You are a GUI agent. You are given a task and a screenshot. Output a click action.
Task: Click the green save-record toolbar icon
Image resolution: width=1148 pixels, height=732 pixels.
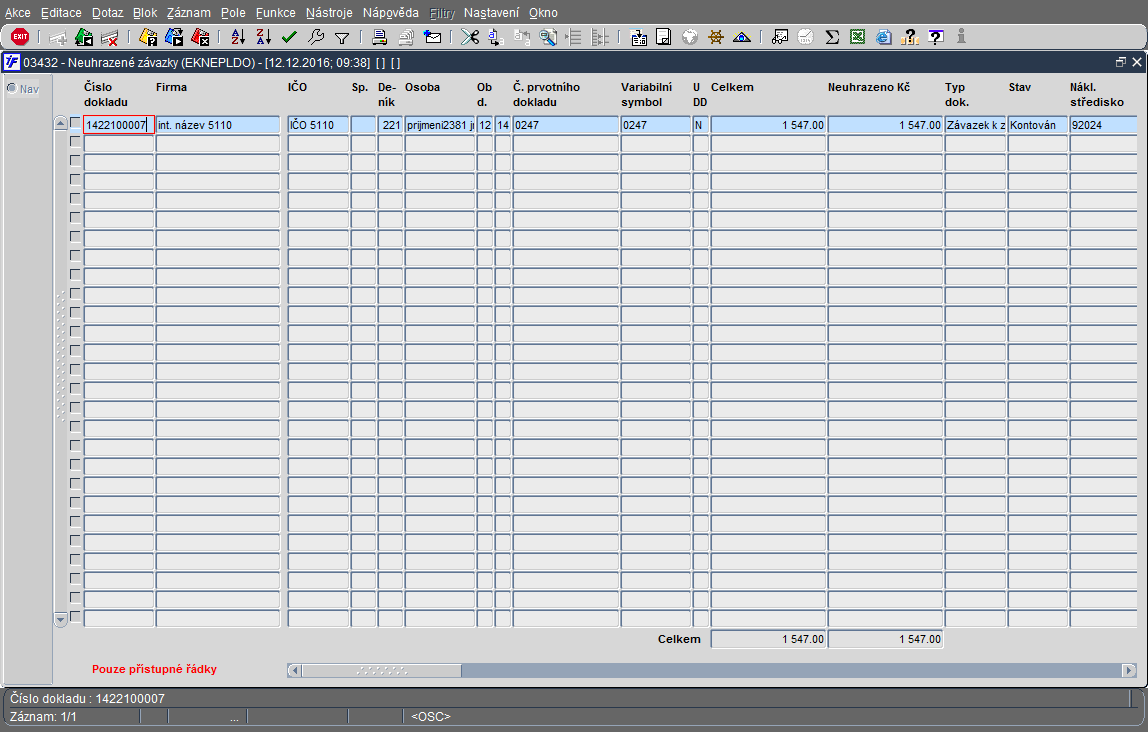coord(84,37)
